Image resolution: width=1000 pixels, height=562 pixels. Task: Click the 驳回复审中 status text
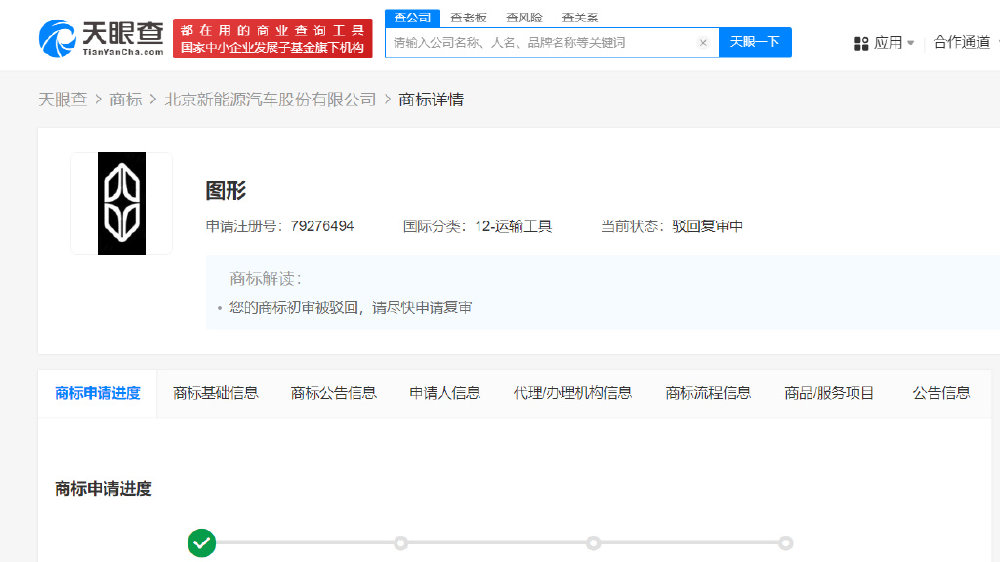pos(707,226)
